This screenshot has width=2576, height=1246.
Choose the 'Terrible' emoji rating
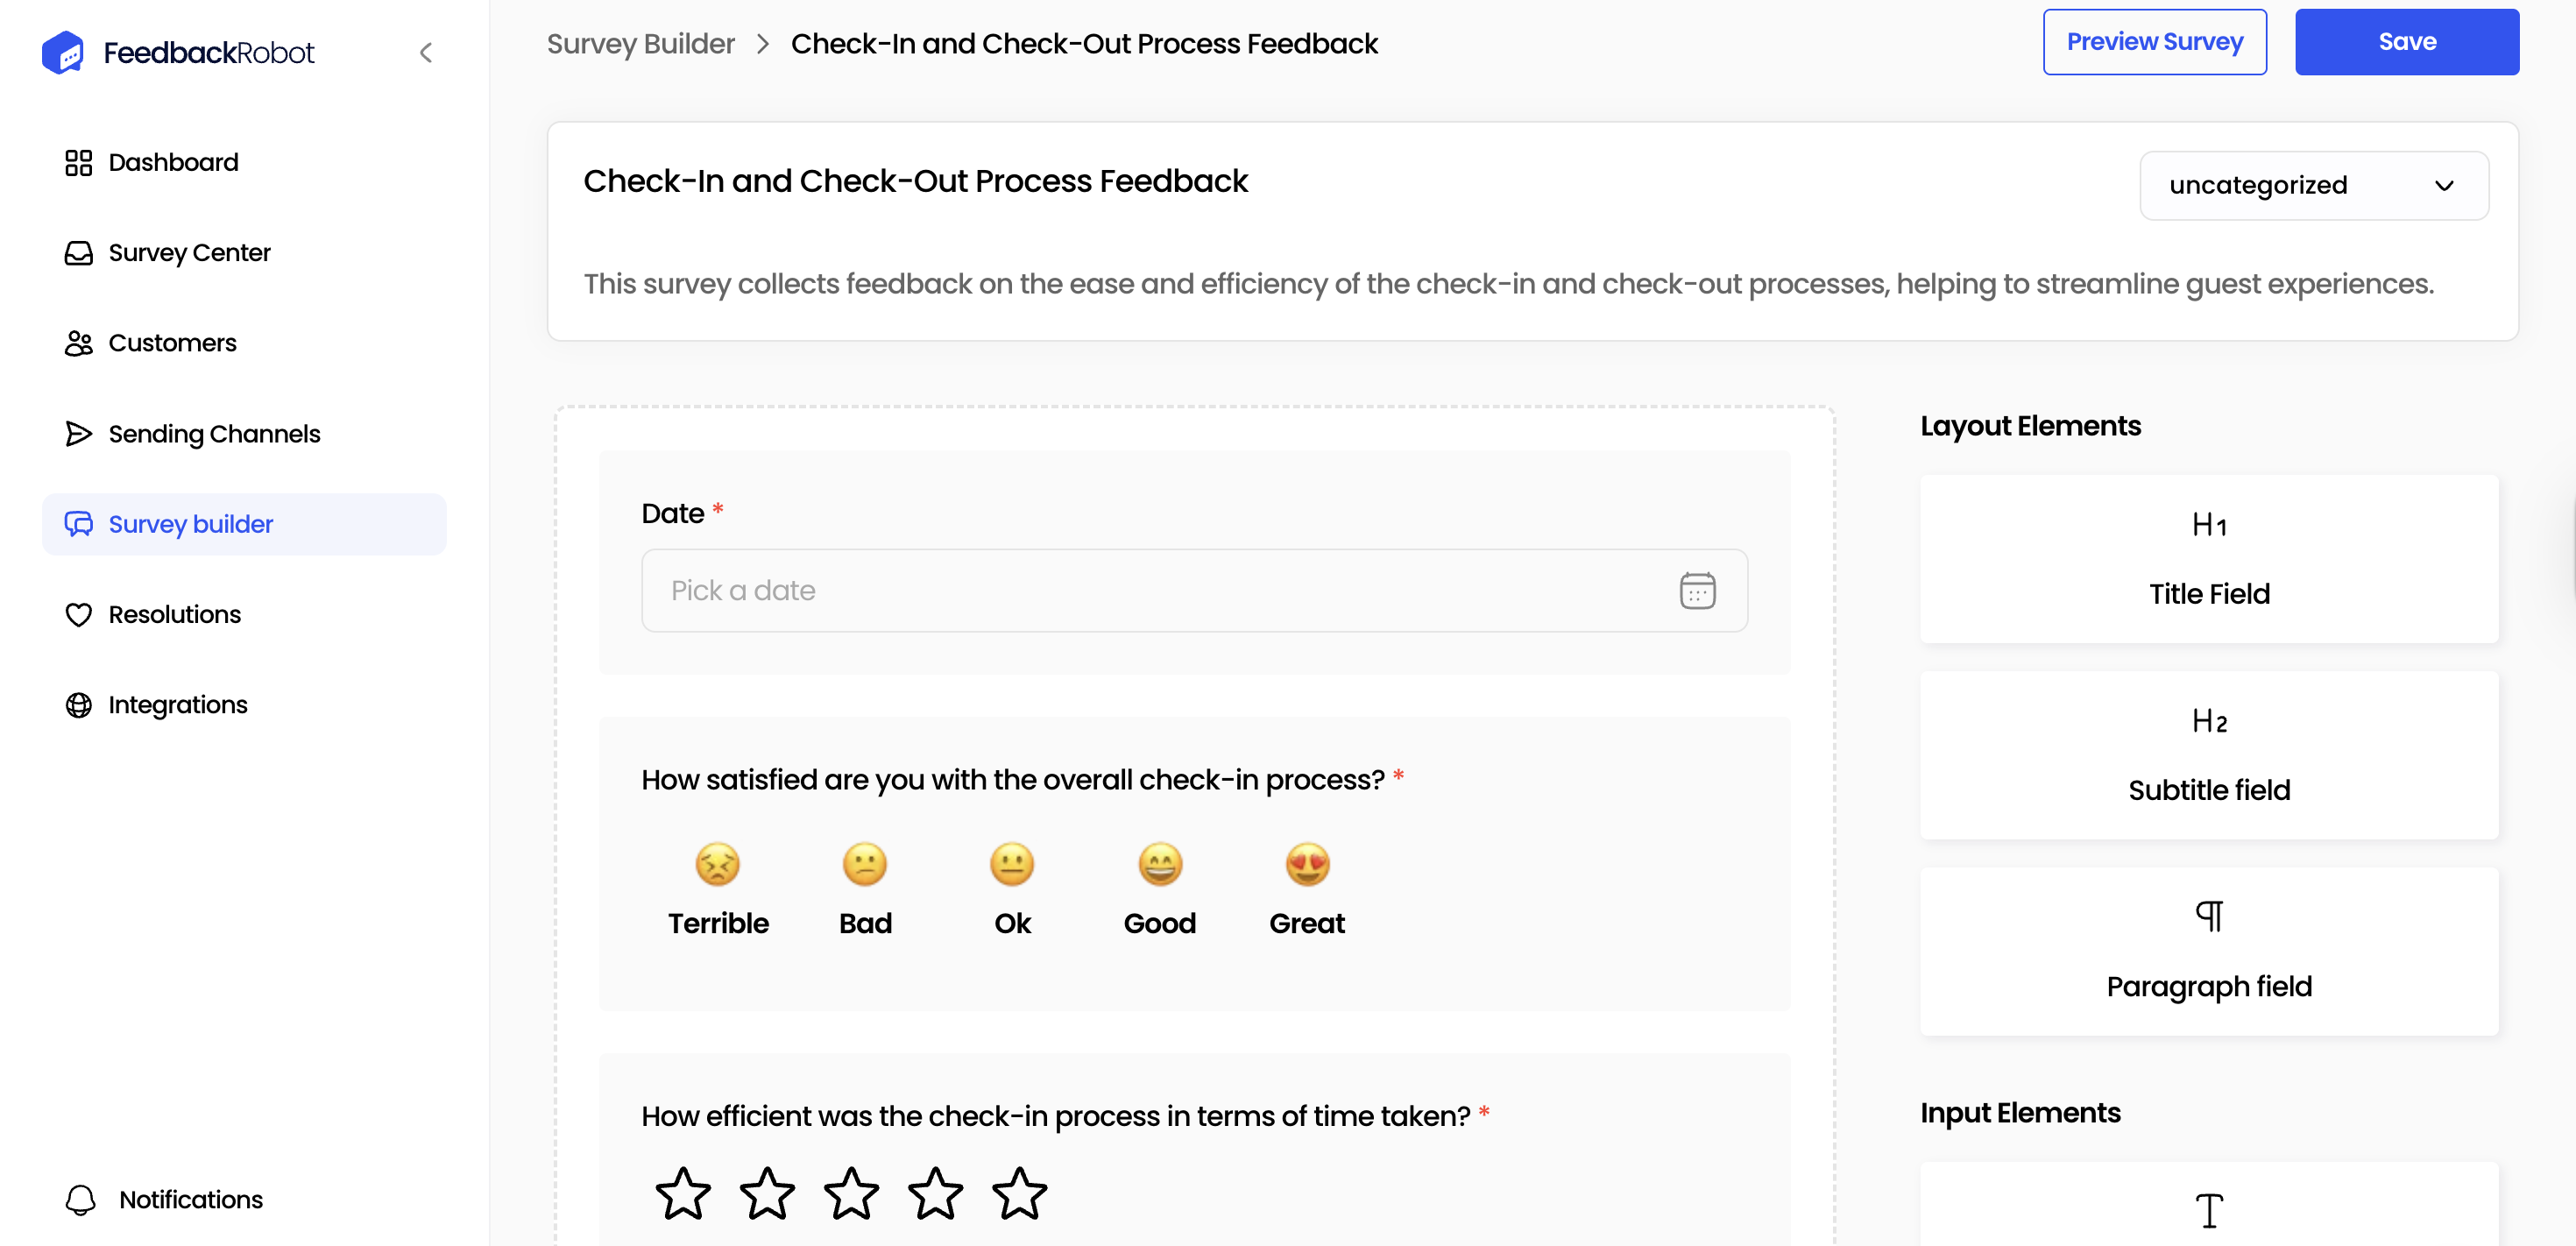click(x=717, y=863)
